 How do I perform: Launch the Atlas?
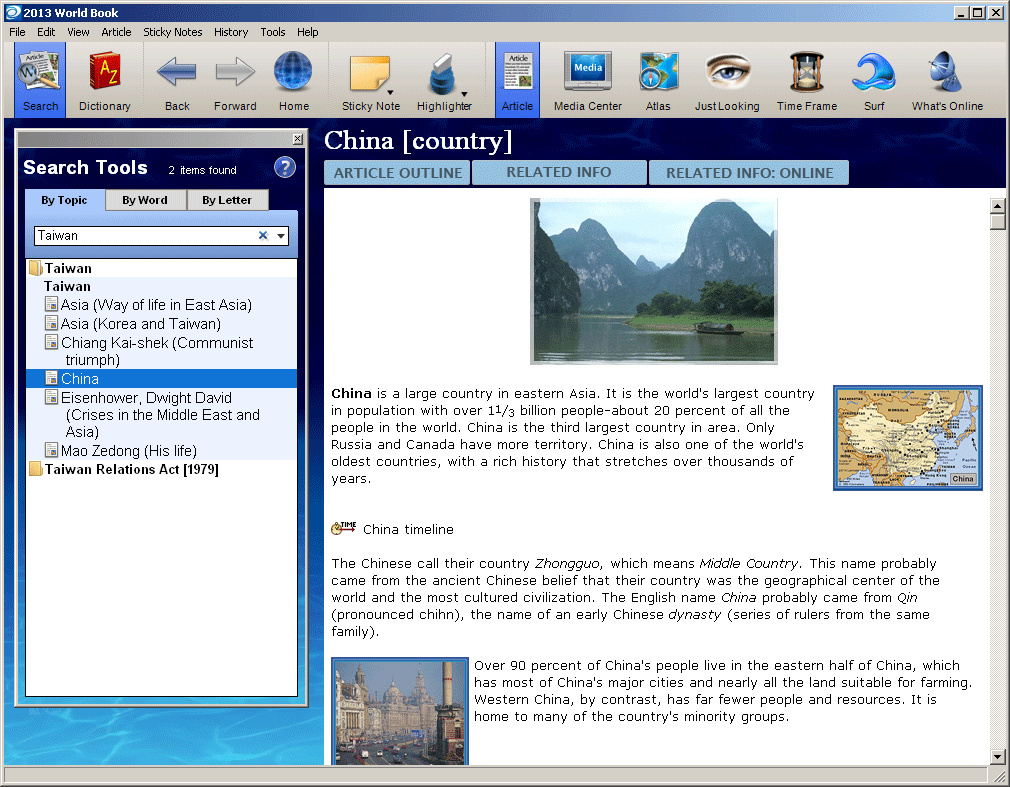point(658,80)
